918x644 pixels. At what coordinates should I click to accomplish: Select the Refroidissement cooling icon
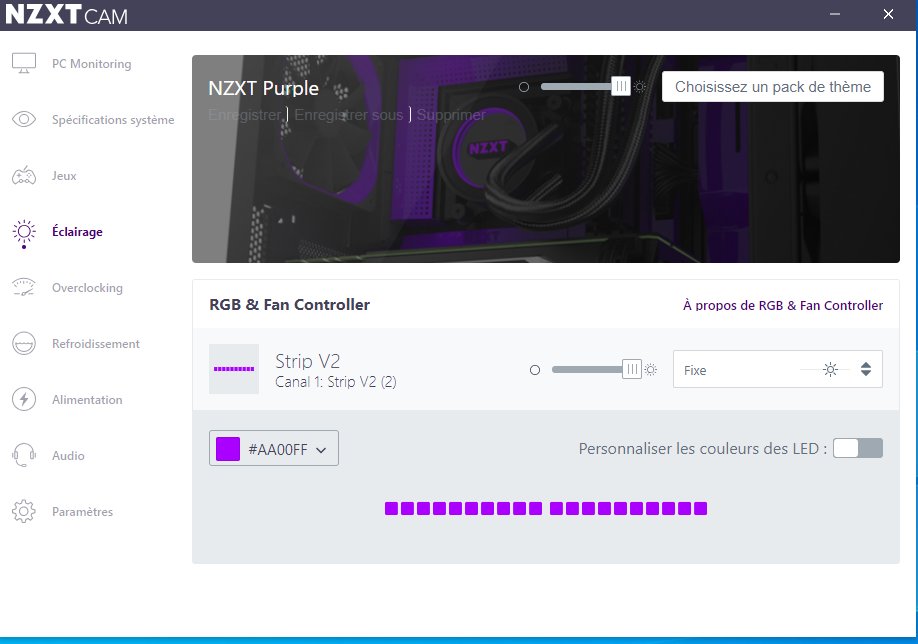point(25,343)
